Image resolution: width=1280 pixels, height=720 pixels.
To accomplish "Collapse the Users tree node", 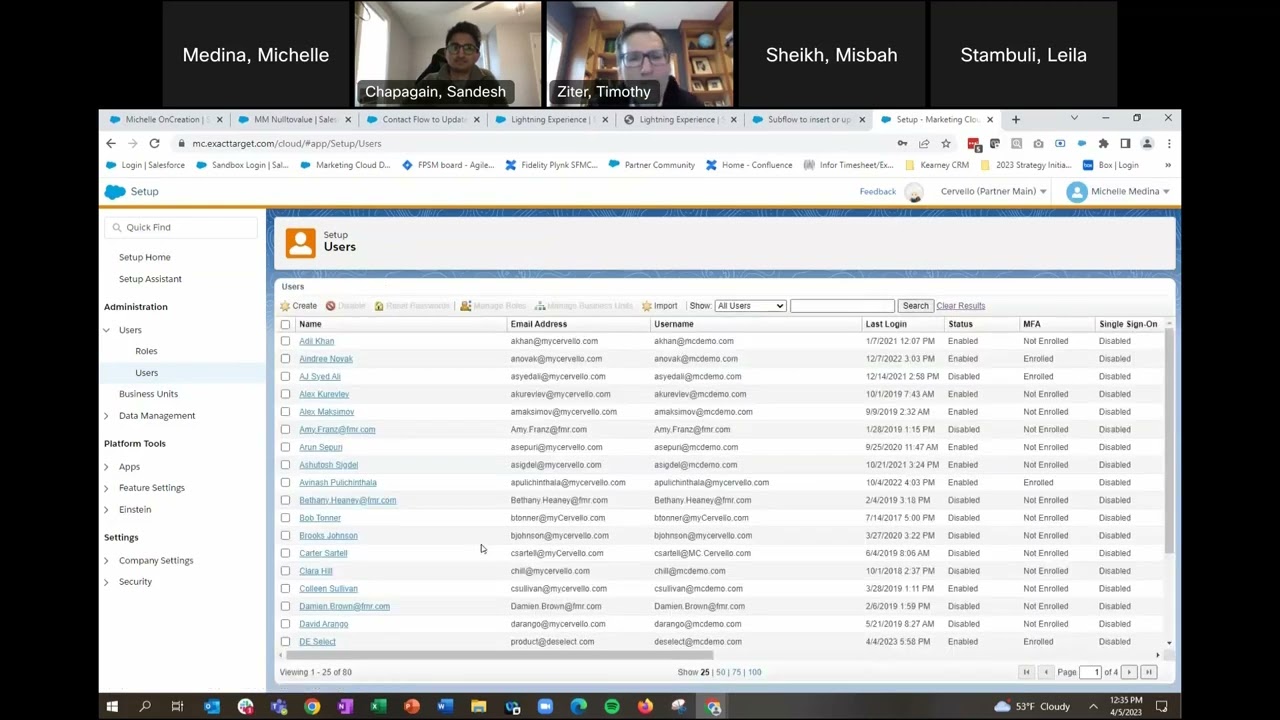I will coord(107,330).
